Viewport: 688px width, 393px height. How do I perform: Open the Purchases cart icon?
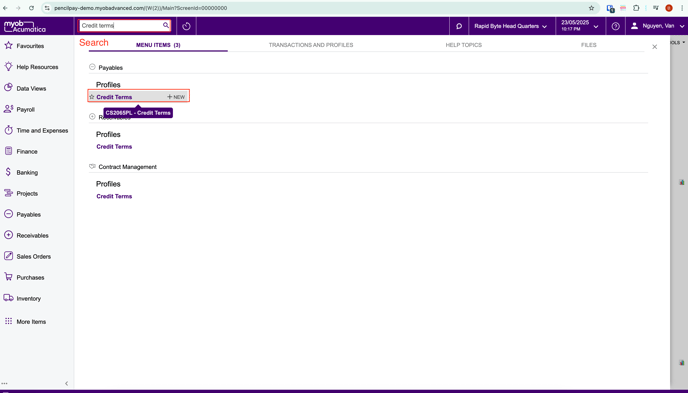coord(8,277)
